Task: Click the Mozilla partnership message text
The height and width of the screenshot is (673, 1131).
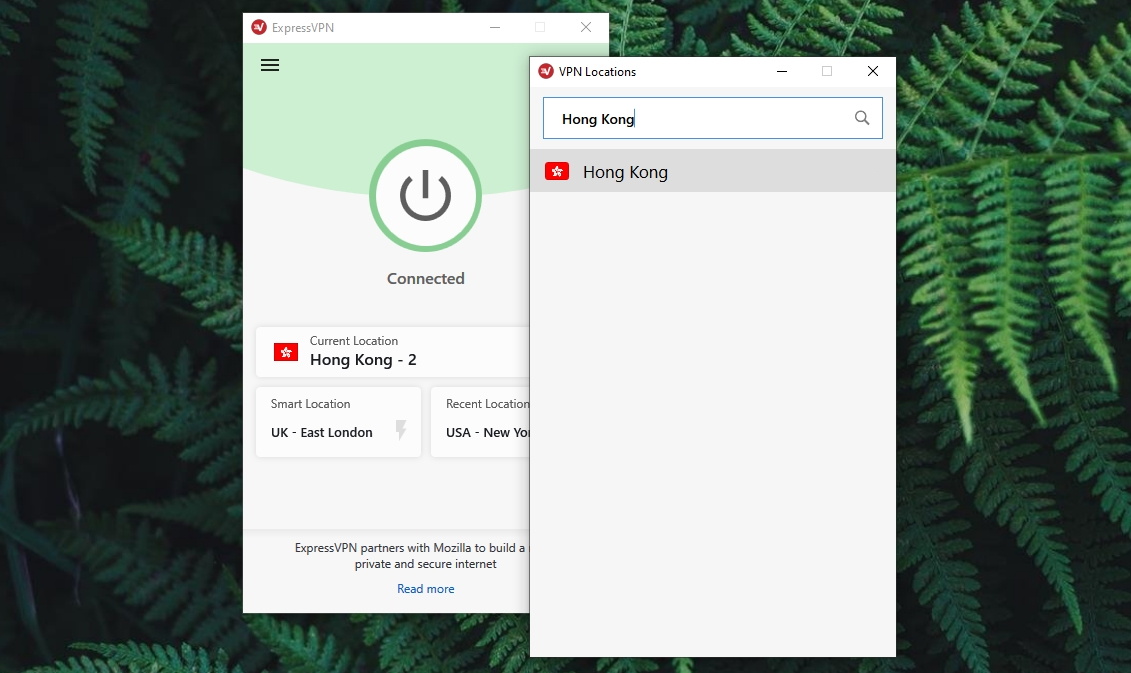Action: (x=412, y=556)
